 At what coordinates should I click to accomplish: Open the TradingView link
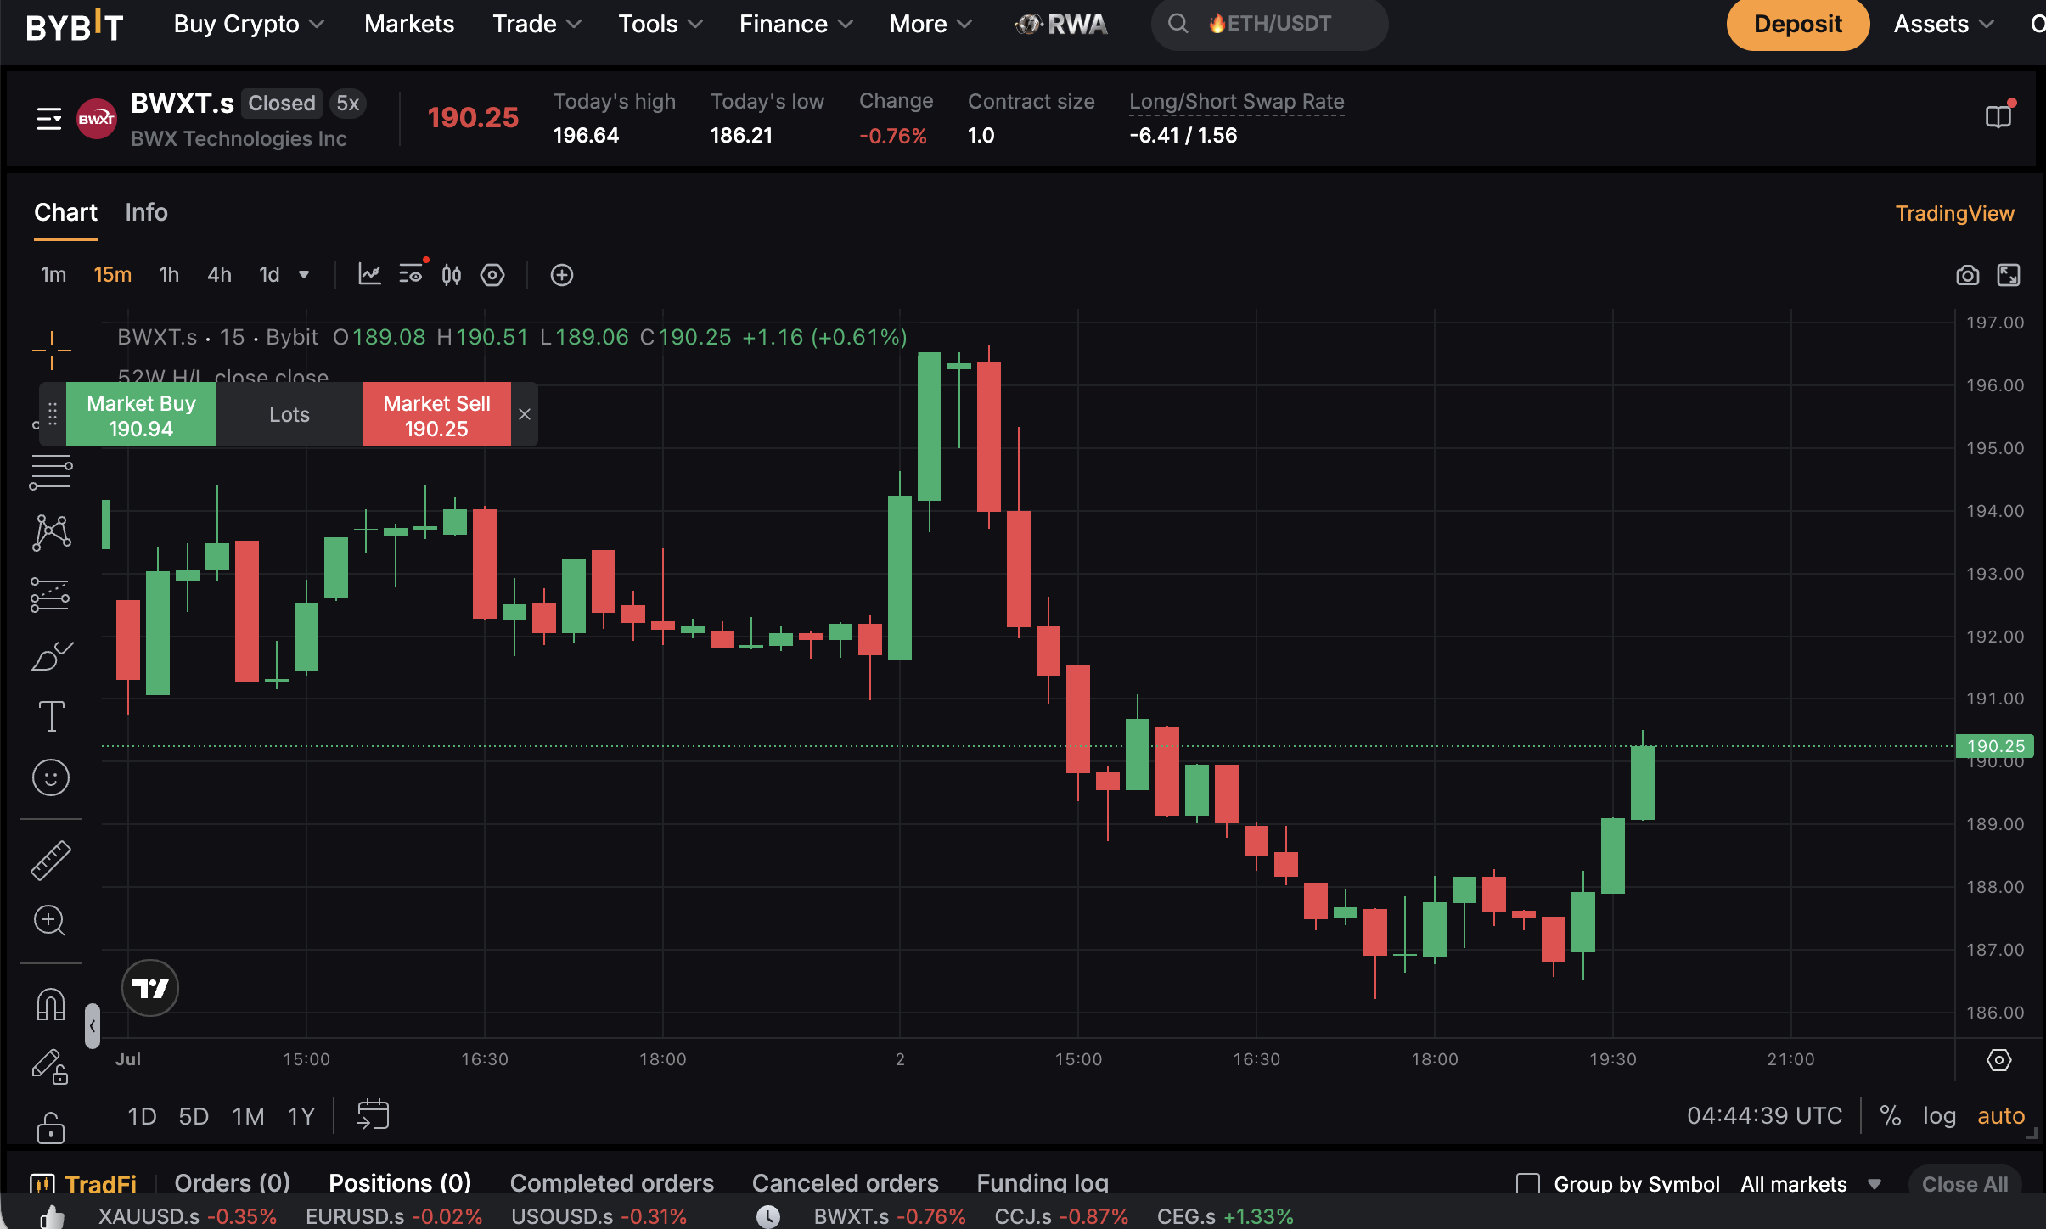click(x=1955, y=213)
